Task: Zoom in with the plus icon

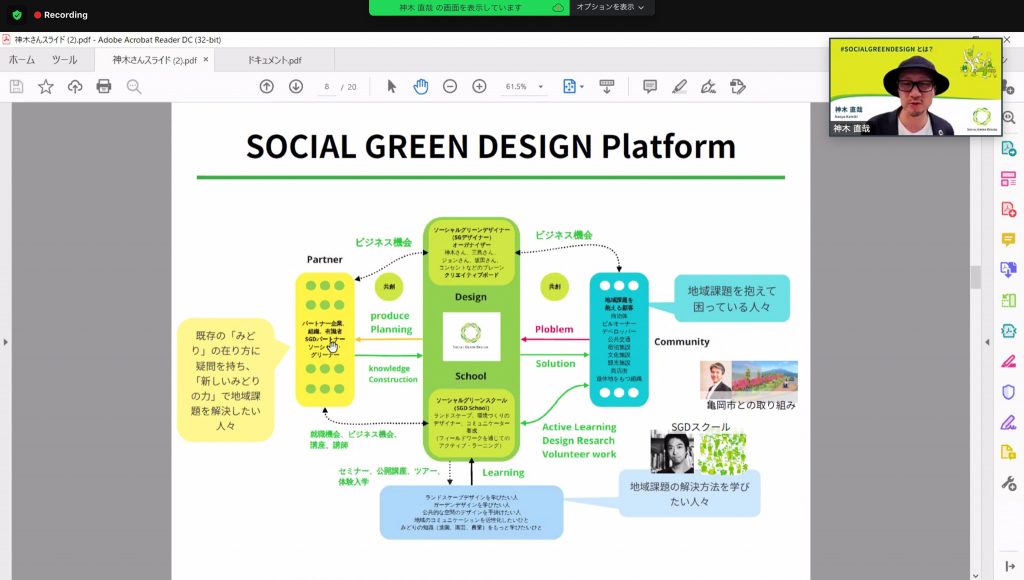Action: pyautogui.click(x=479, y=86)
